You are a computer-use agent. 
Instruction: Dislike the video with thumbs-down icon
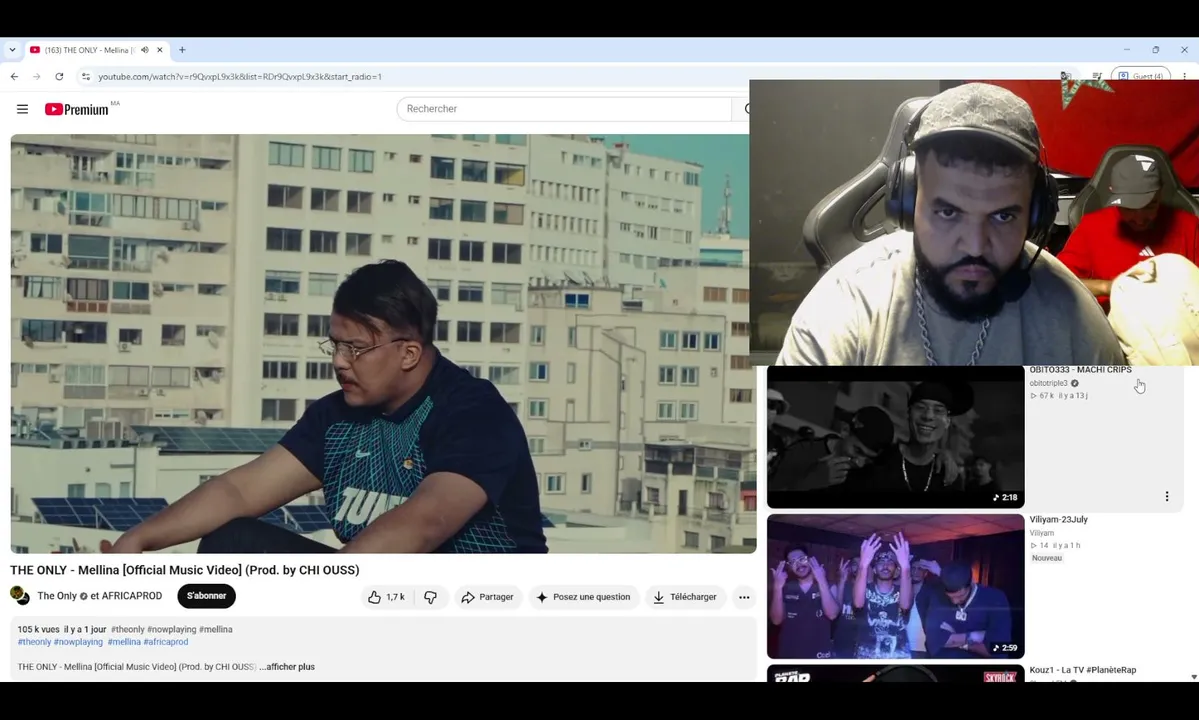point(431,597)
